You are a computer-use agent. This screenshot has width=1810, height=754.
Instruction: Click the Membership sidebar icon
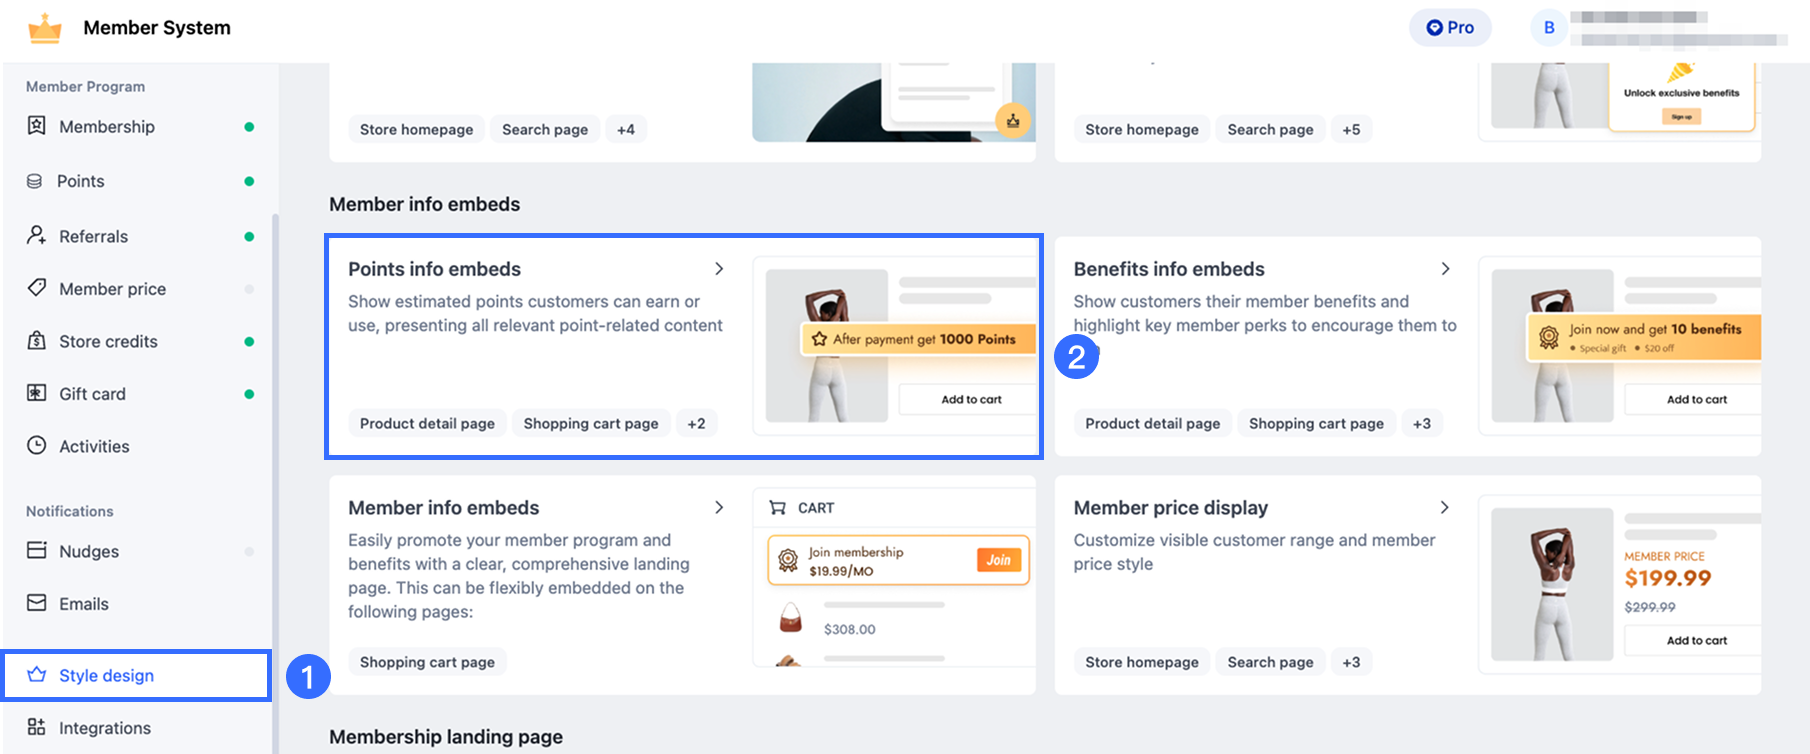click(x=37, y=126)
